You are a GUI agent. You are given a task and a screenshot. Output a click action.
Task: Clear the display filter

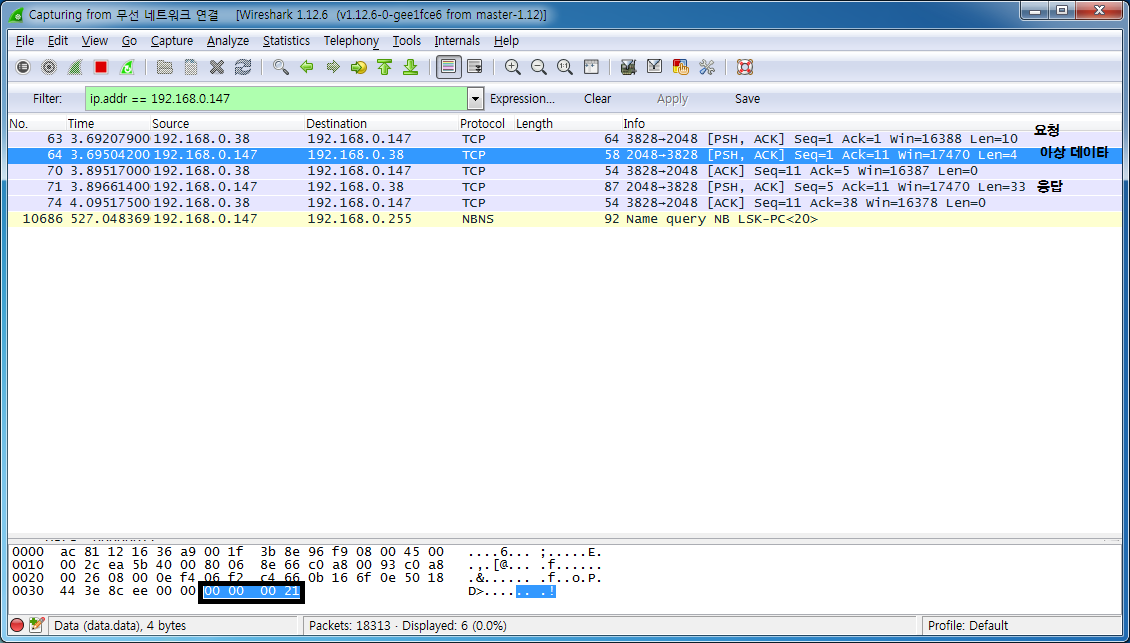[x=598, y=99]
